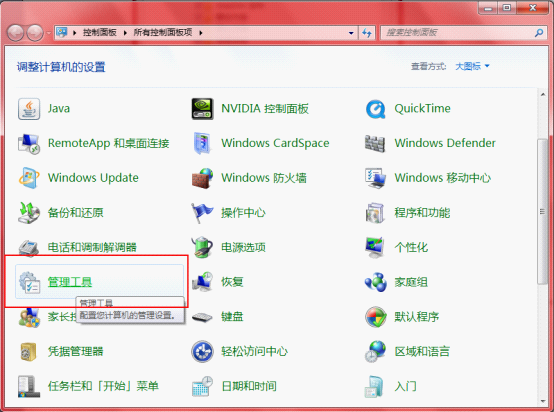Viewport: 554px width, 412px height.
Task: Open 家长控制 people icon
Action: [29, 317]
